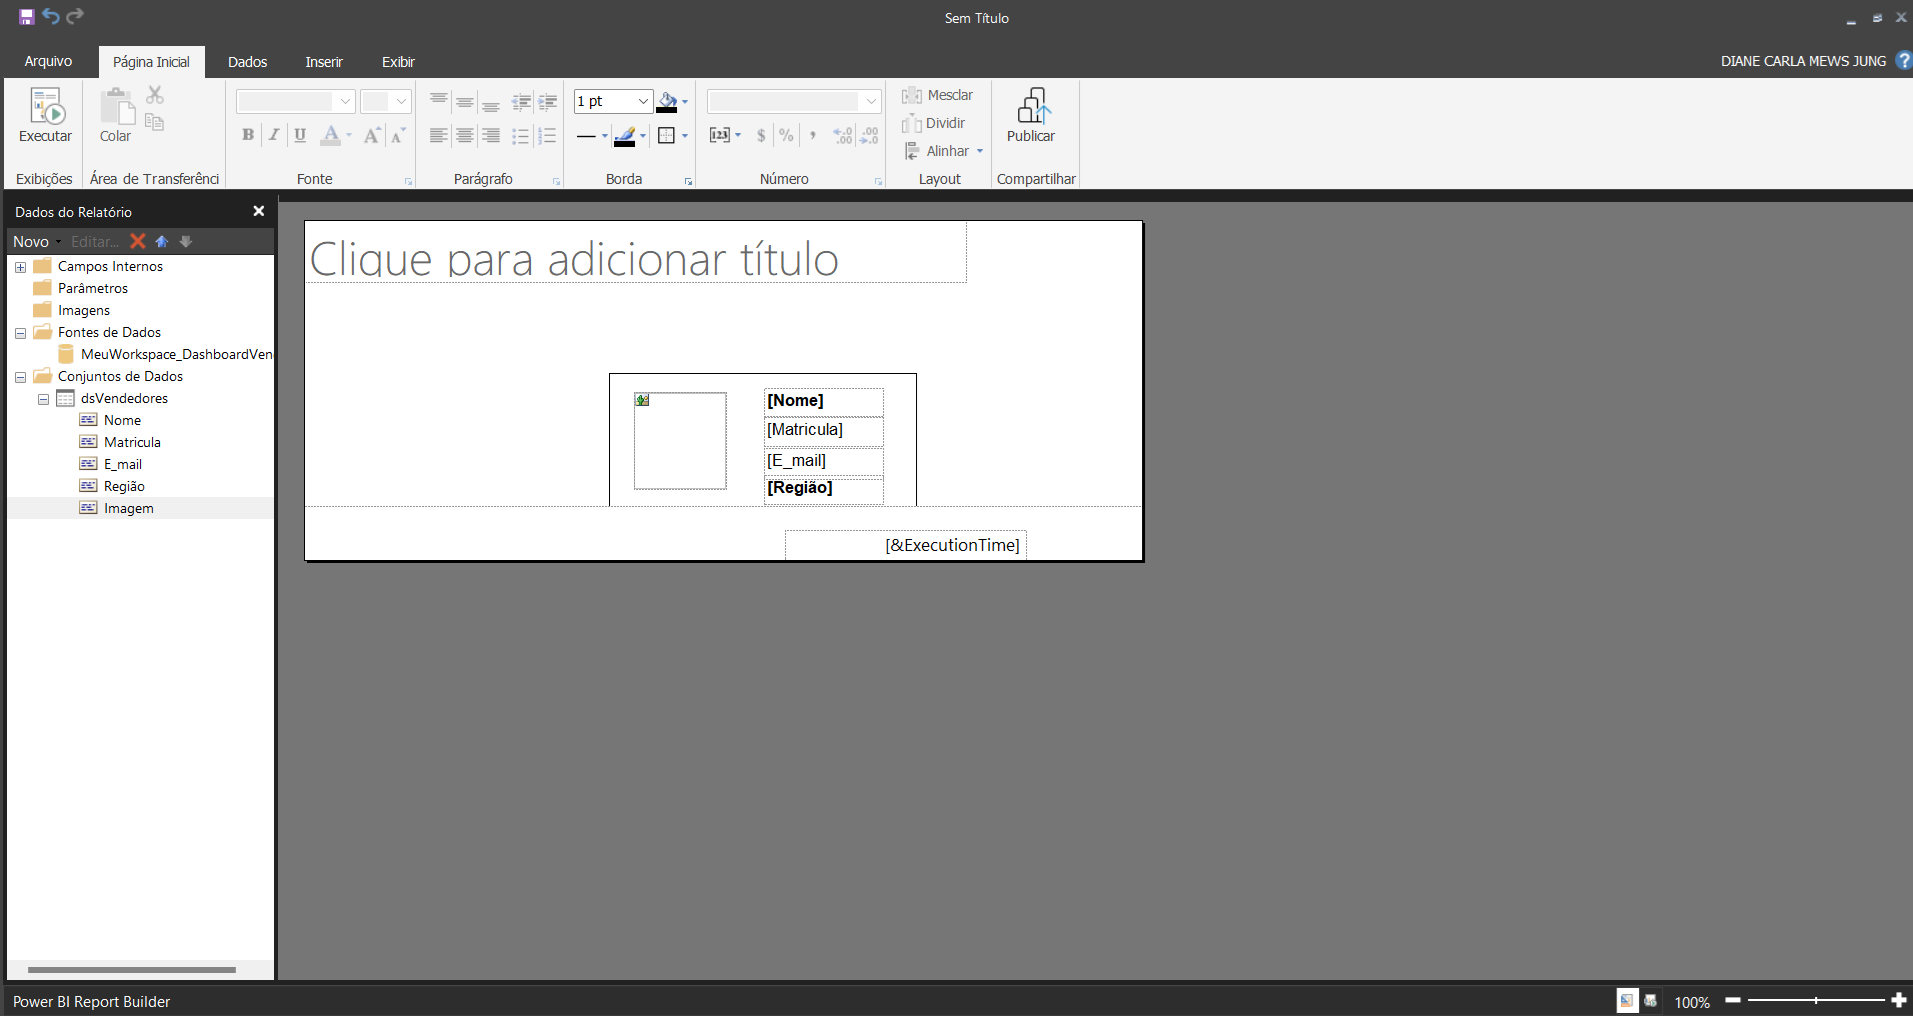Align text to vertical middle

coord(464,101)
